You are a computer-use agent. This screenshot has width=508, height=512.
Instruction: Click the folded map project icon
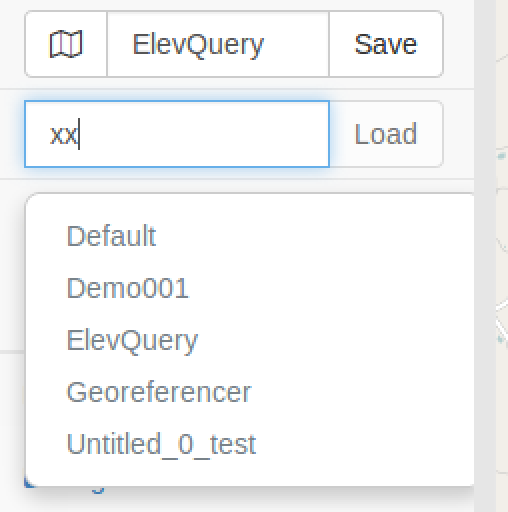click(x=66, y=44)
